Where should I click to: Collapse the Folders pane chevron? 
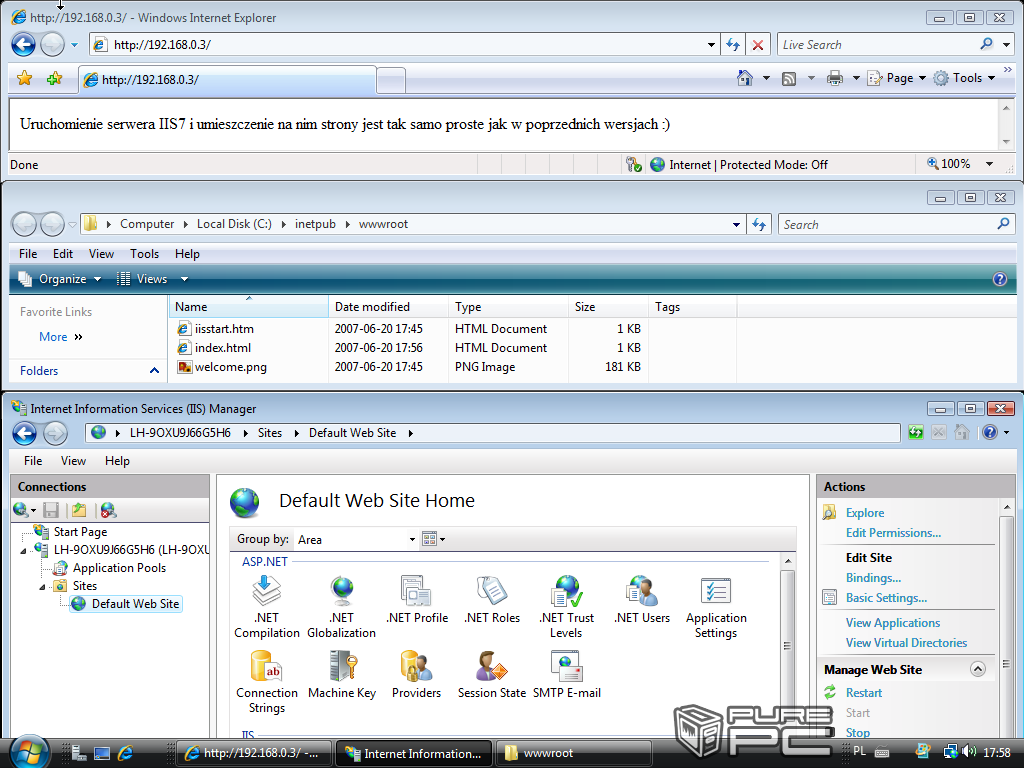coord(154,371)
